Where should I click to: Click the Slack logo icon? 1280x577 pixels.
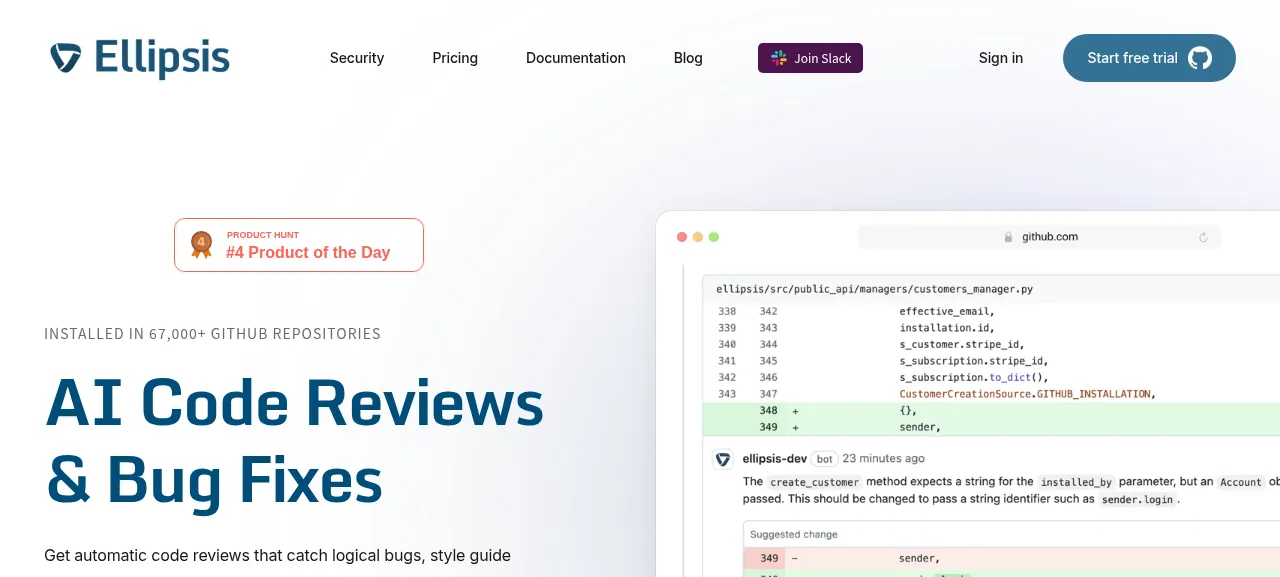coord(779,58)
